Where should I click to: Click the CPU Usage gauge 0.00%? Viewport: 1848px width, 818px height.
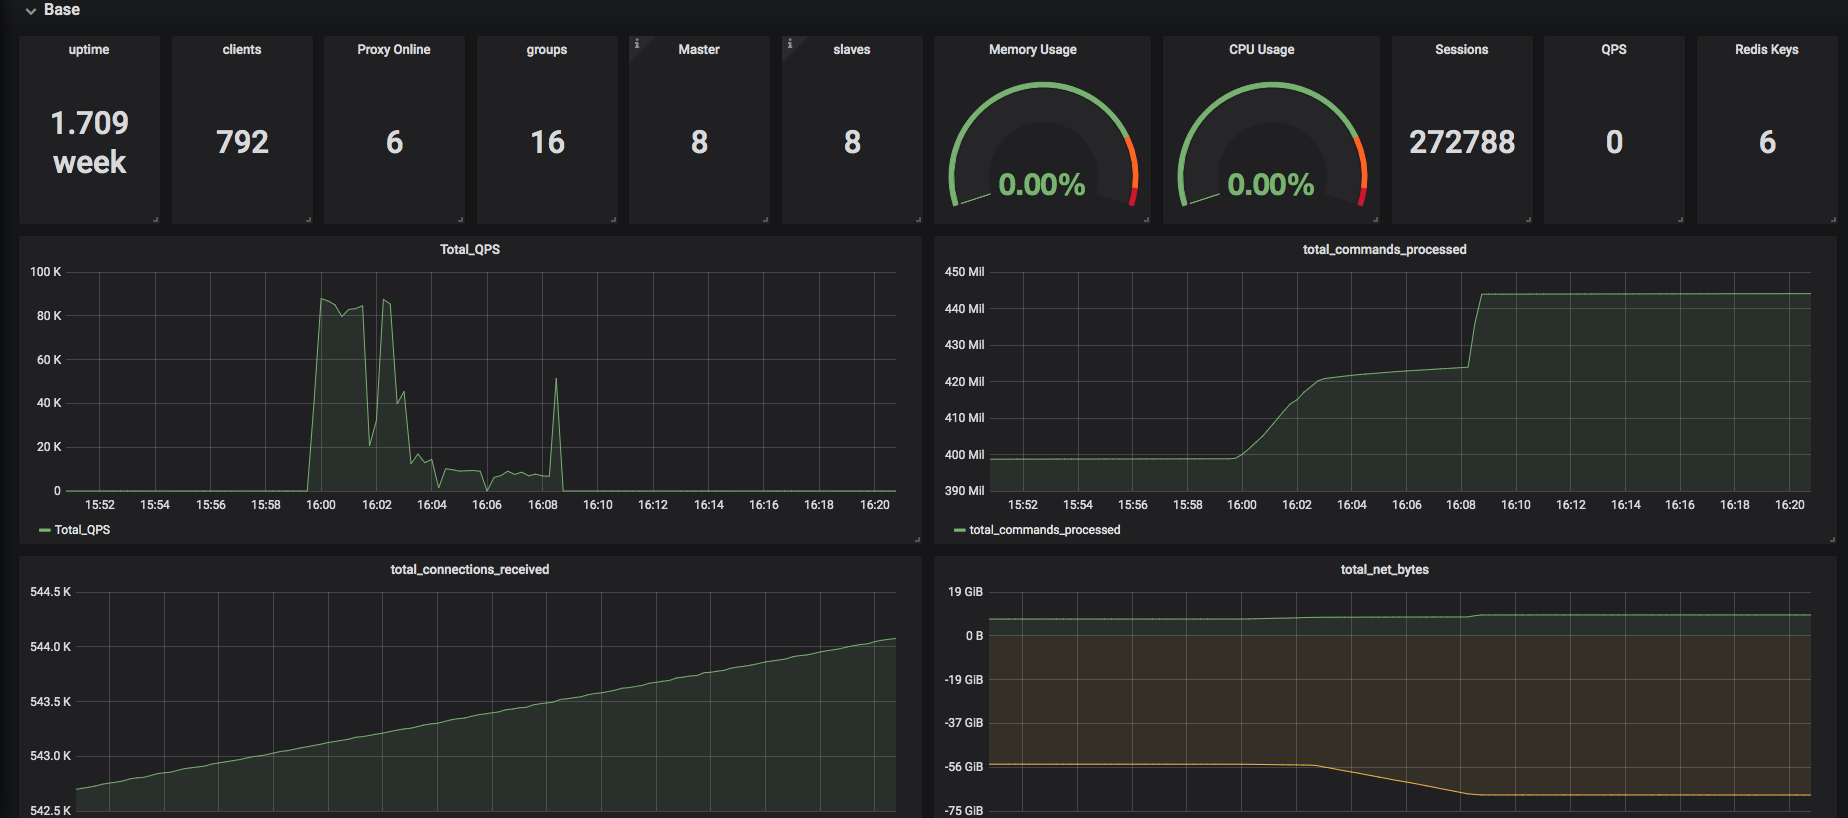click(1271, 184)
